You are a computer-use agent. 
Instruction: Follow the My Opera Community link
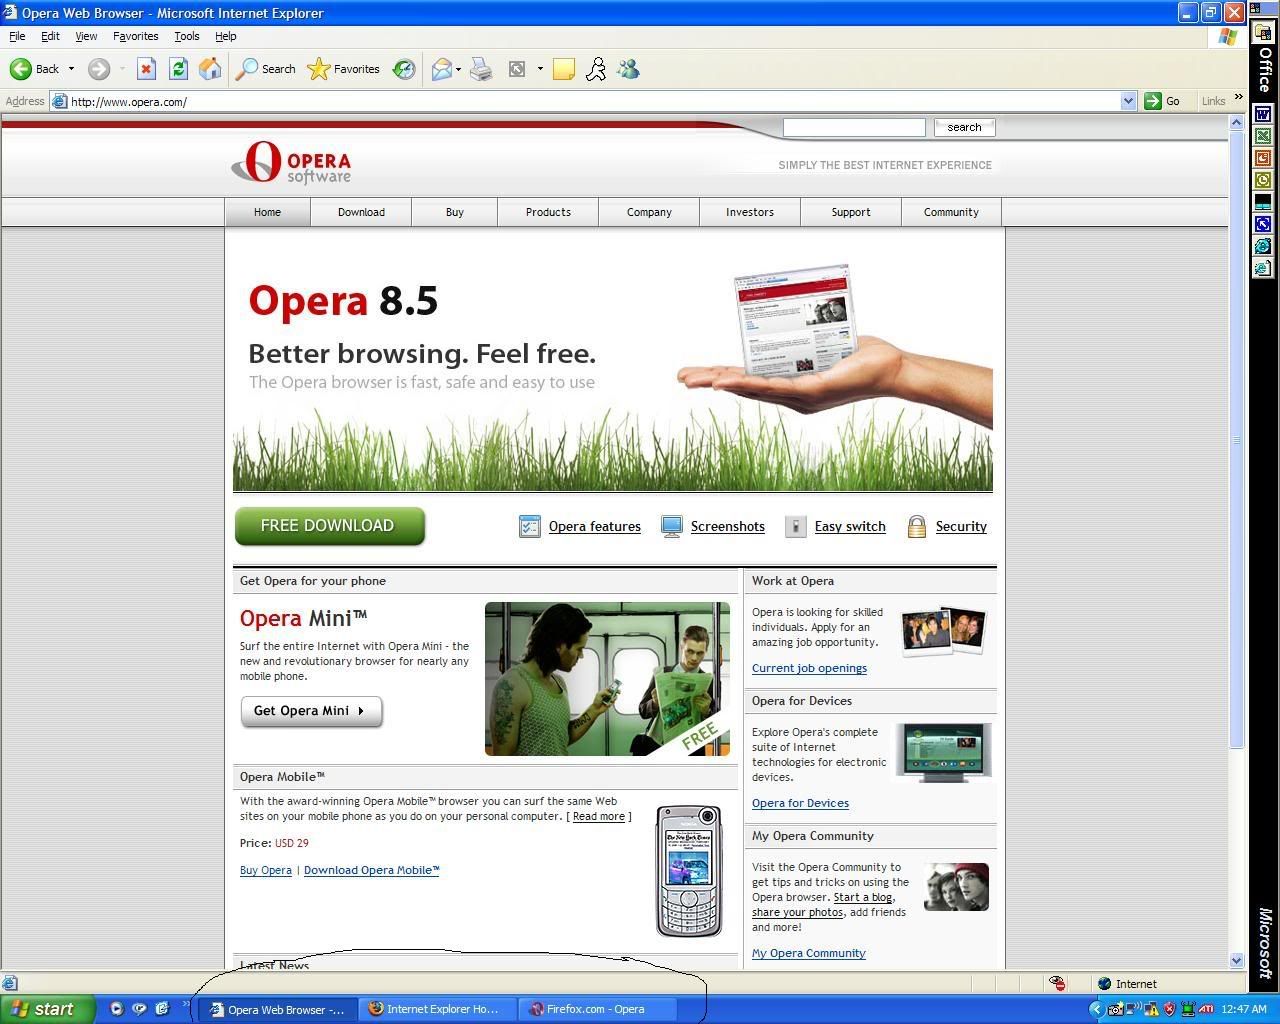808,953
